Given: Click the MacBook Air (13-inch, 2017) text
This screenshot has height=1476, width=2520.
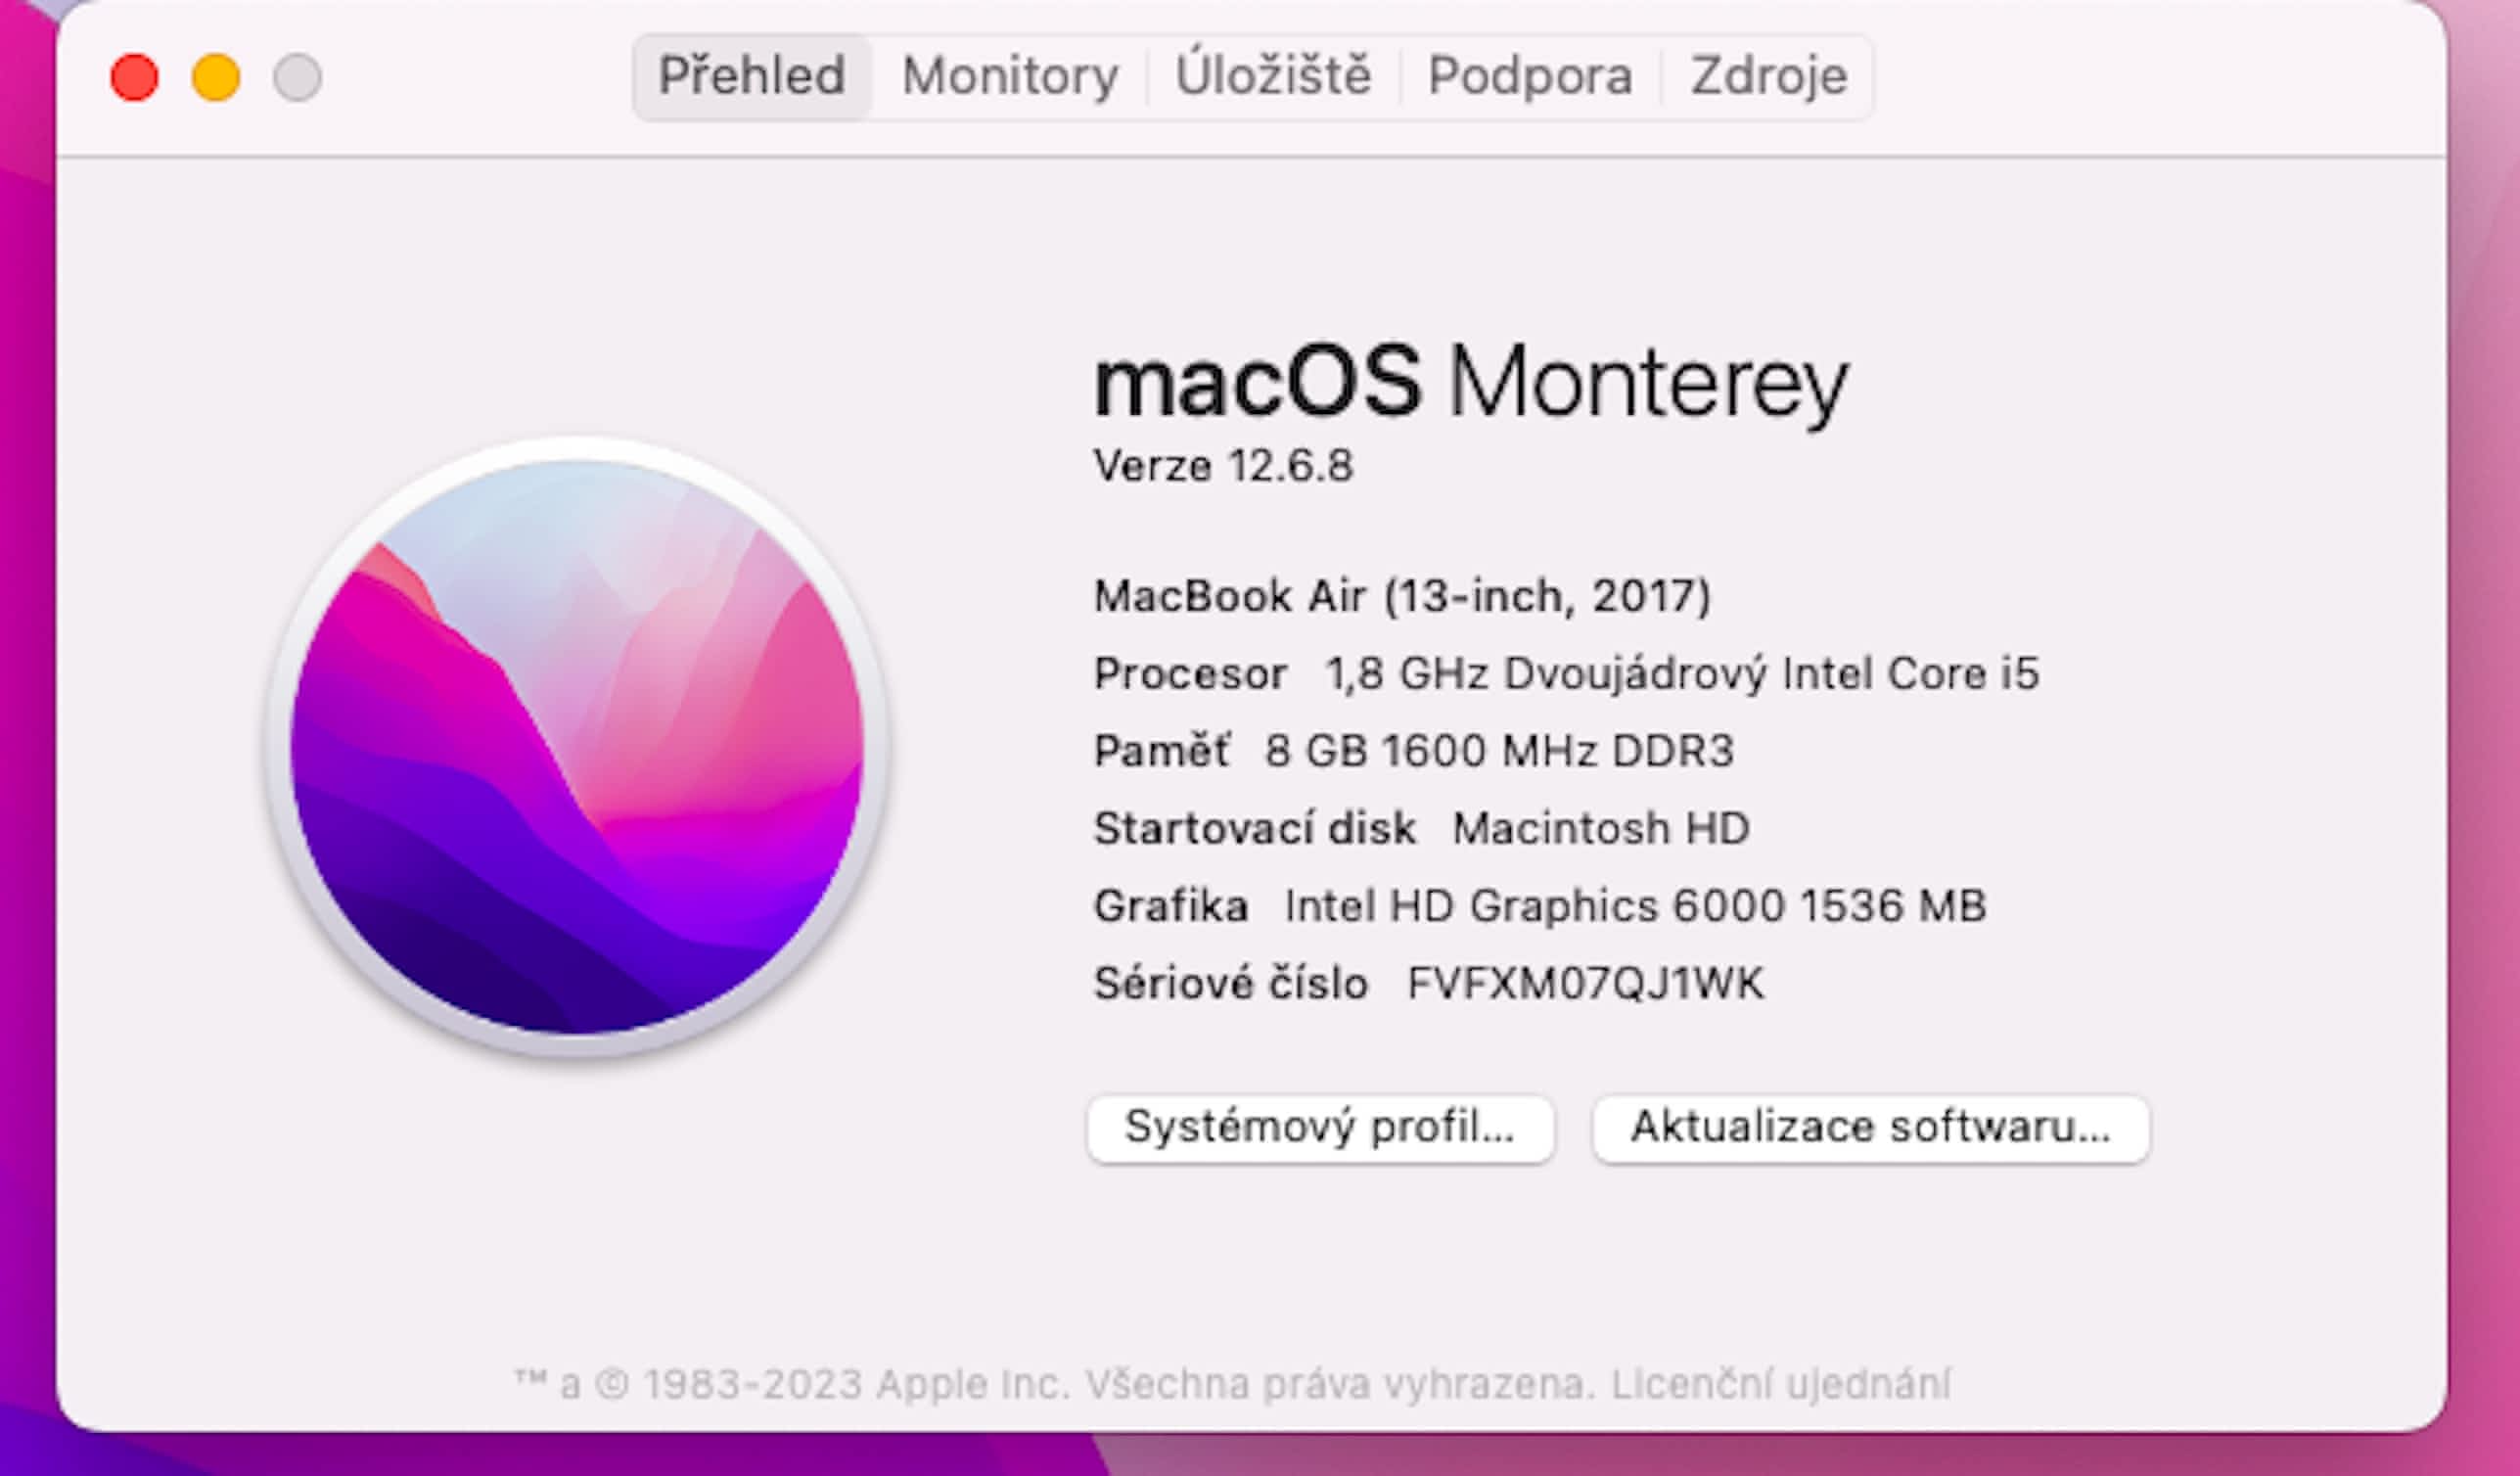Looking at the screenshot, I should tap(1402, 597).
